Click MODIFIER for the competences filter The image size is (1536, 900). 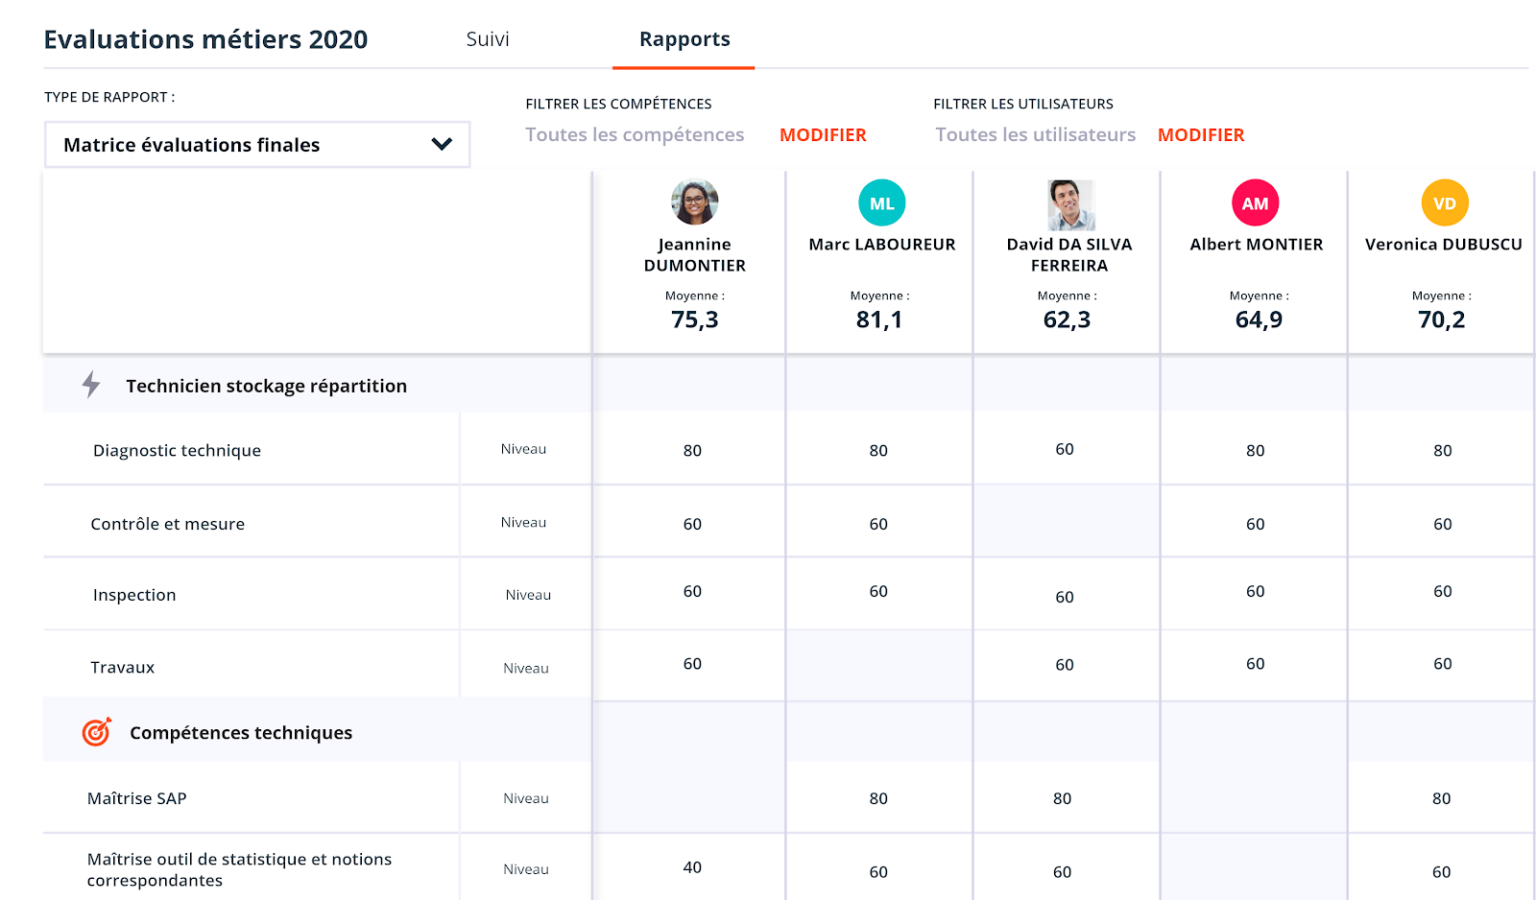(x=822, y=135)
